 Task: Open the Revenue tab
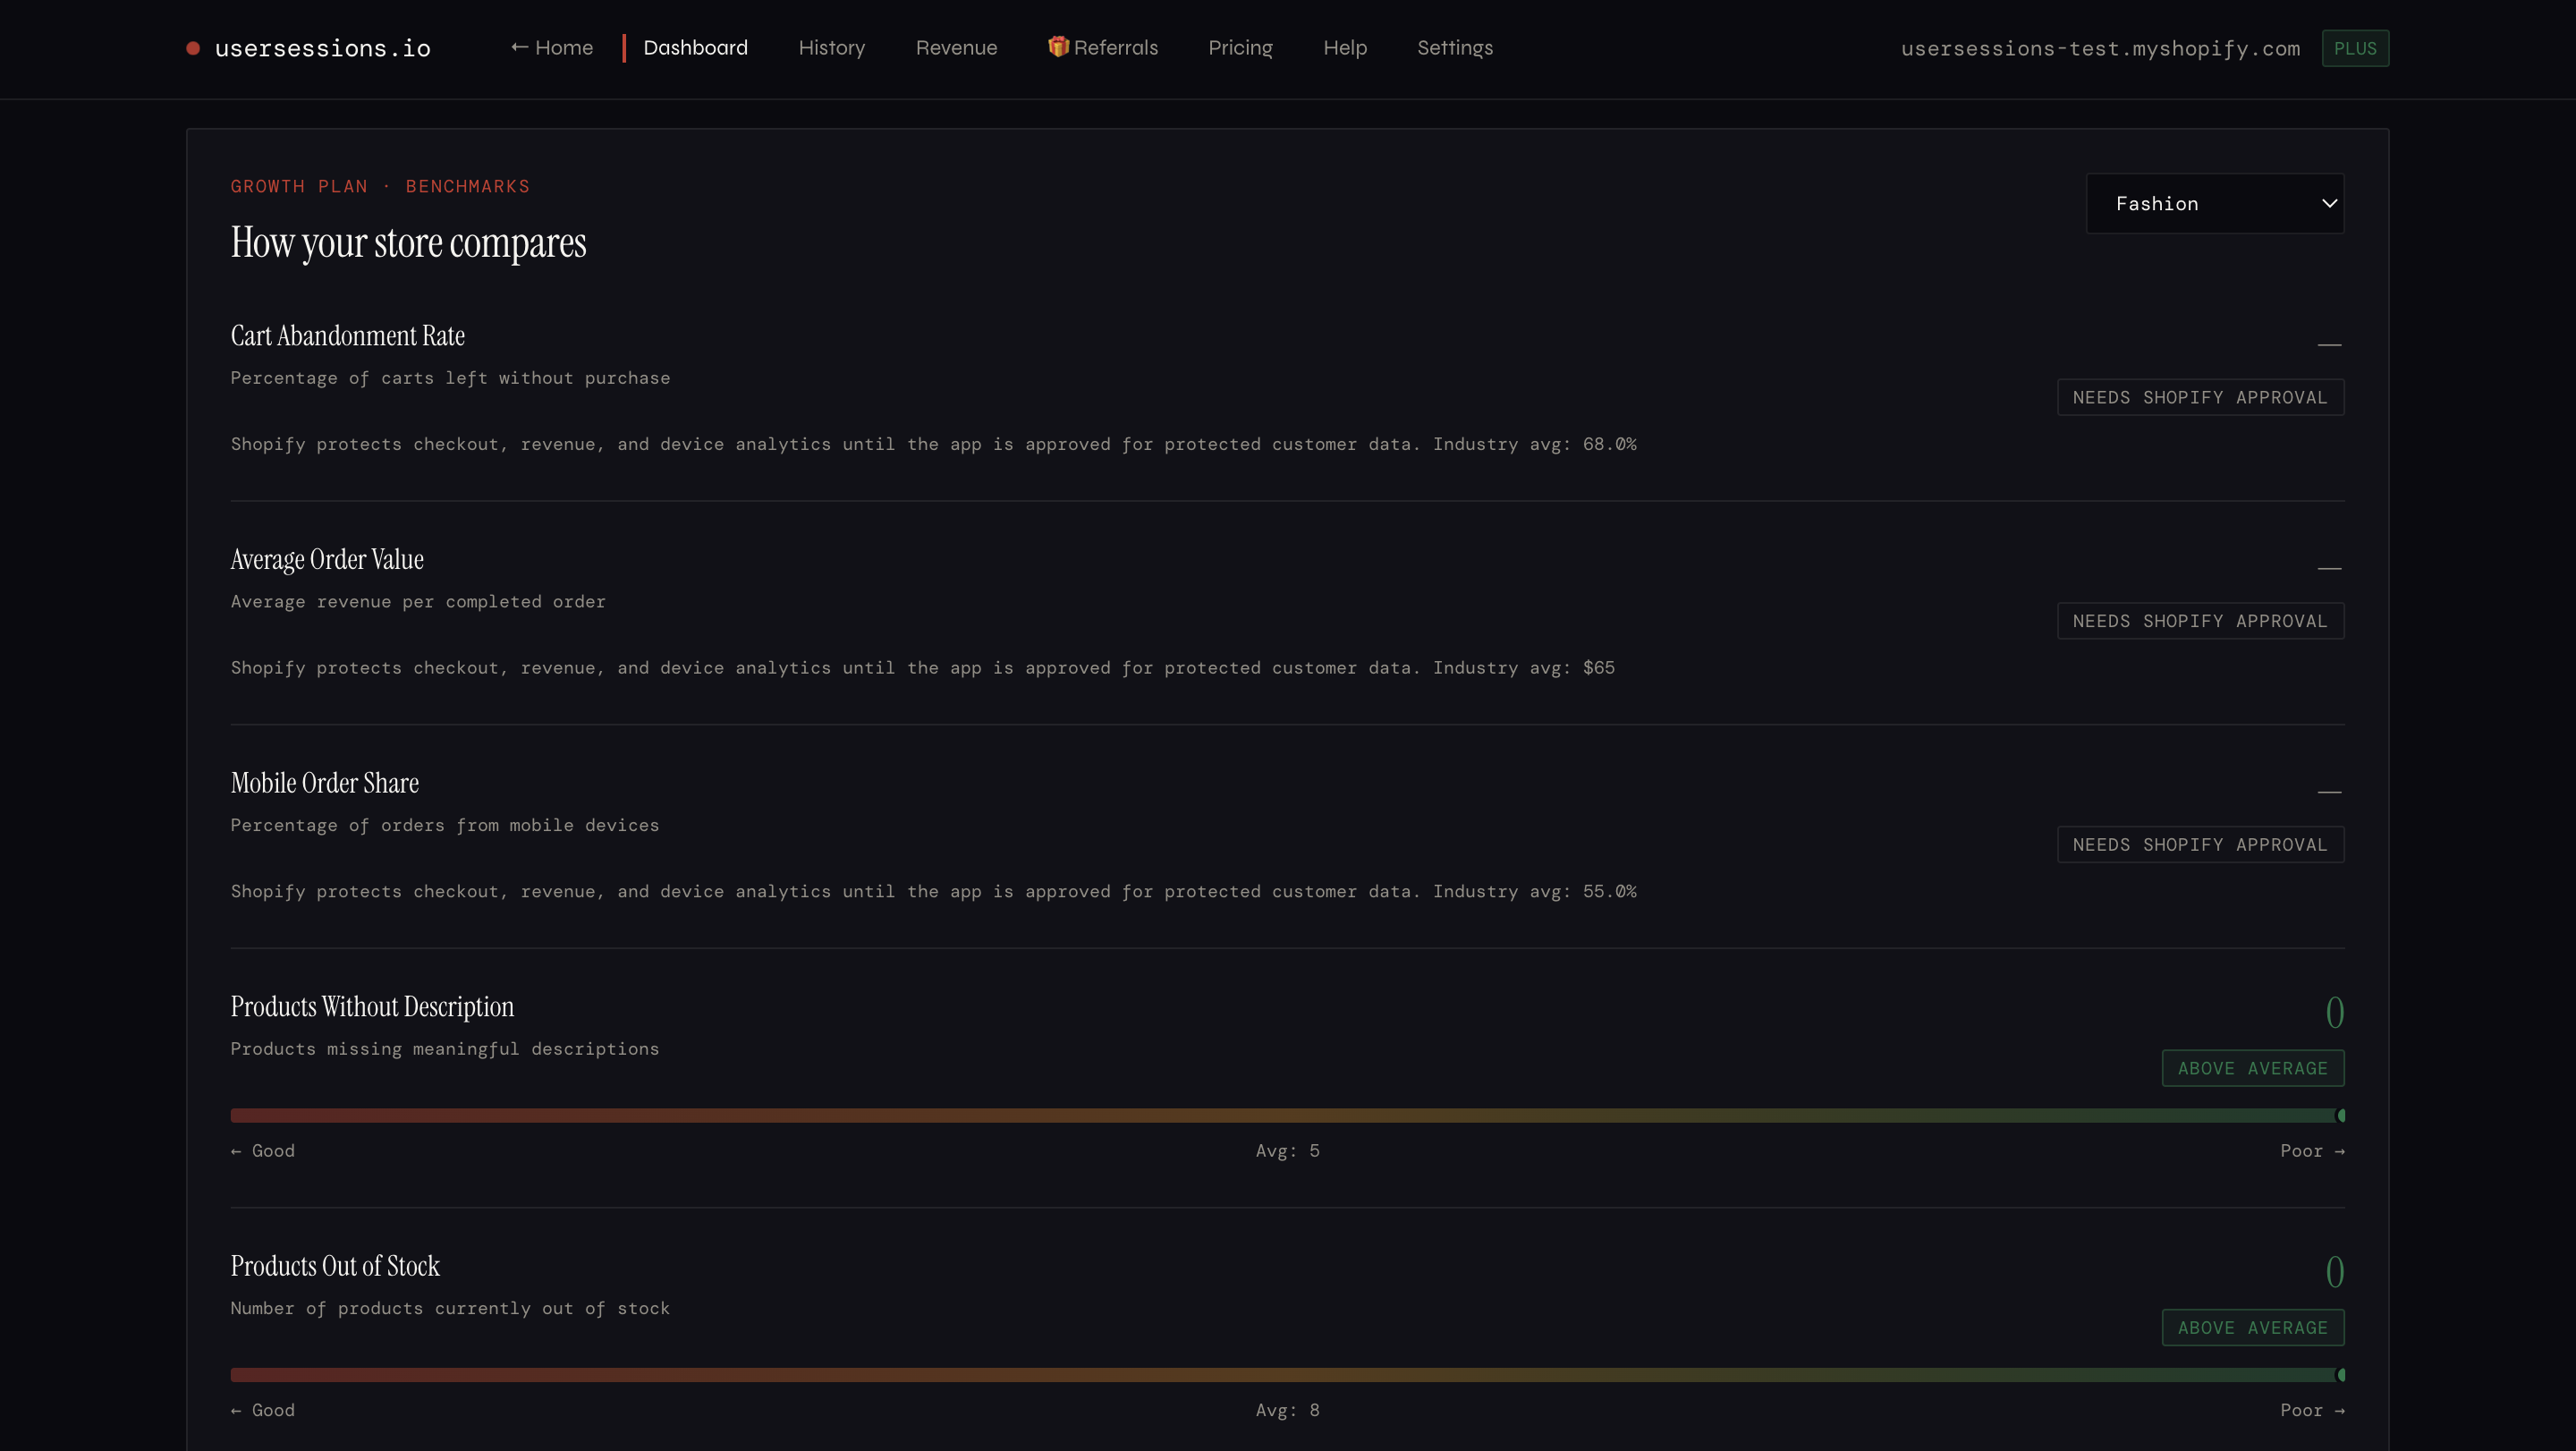956,48
